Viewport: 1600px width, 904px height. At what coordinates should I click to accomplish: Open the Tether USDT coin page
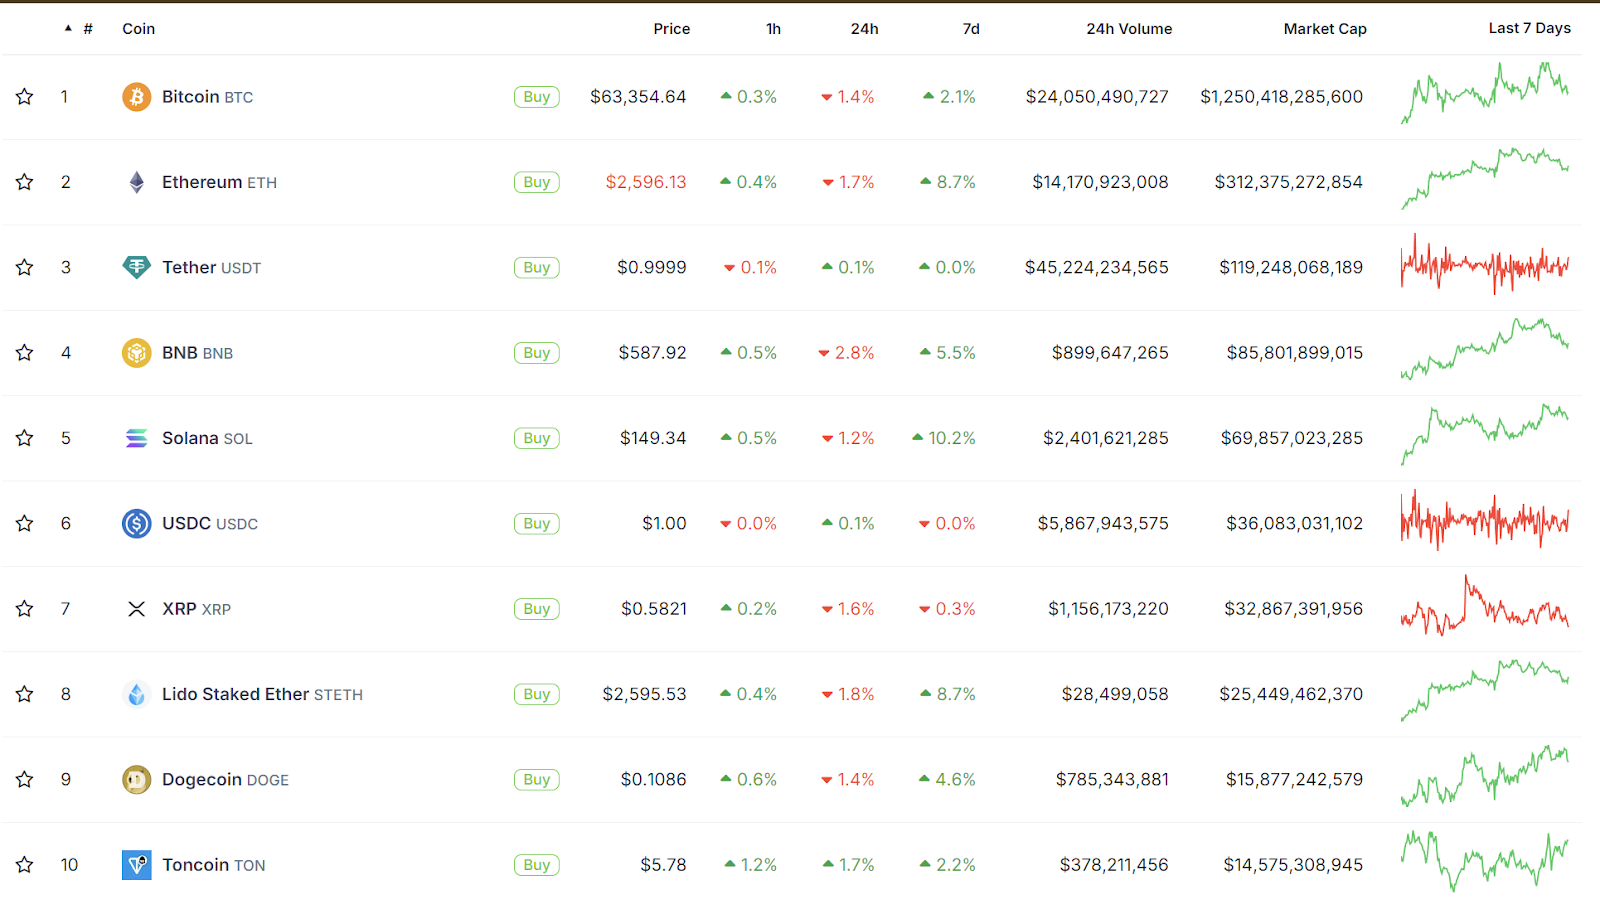click(x=212, y=267)
